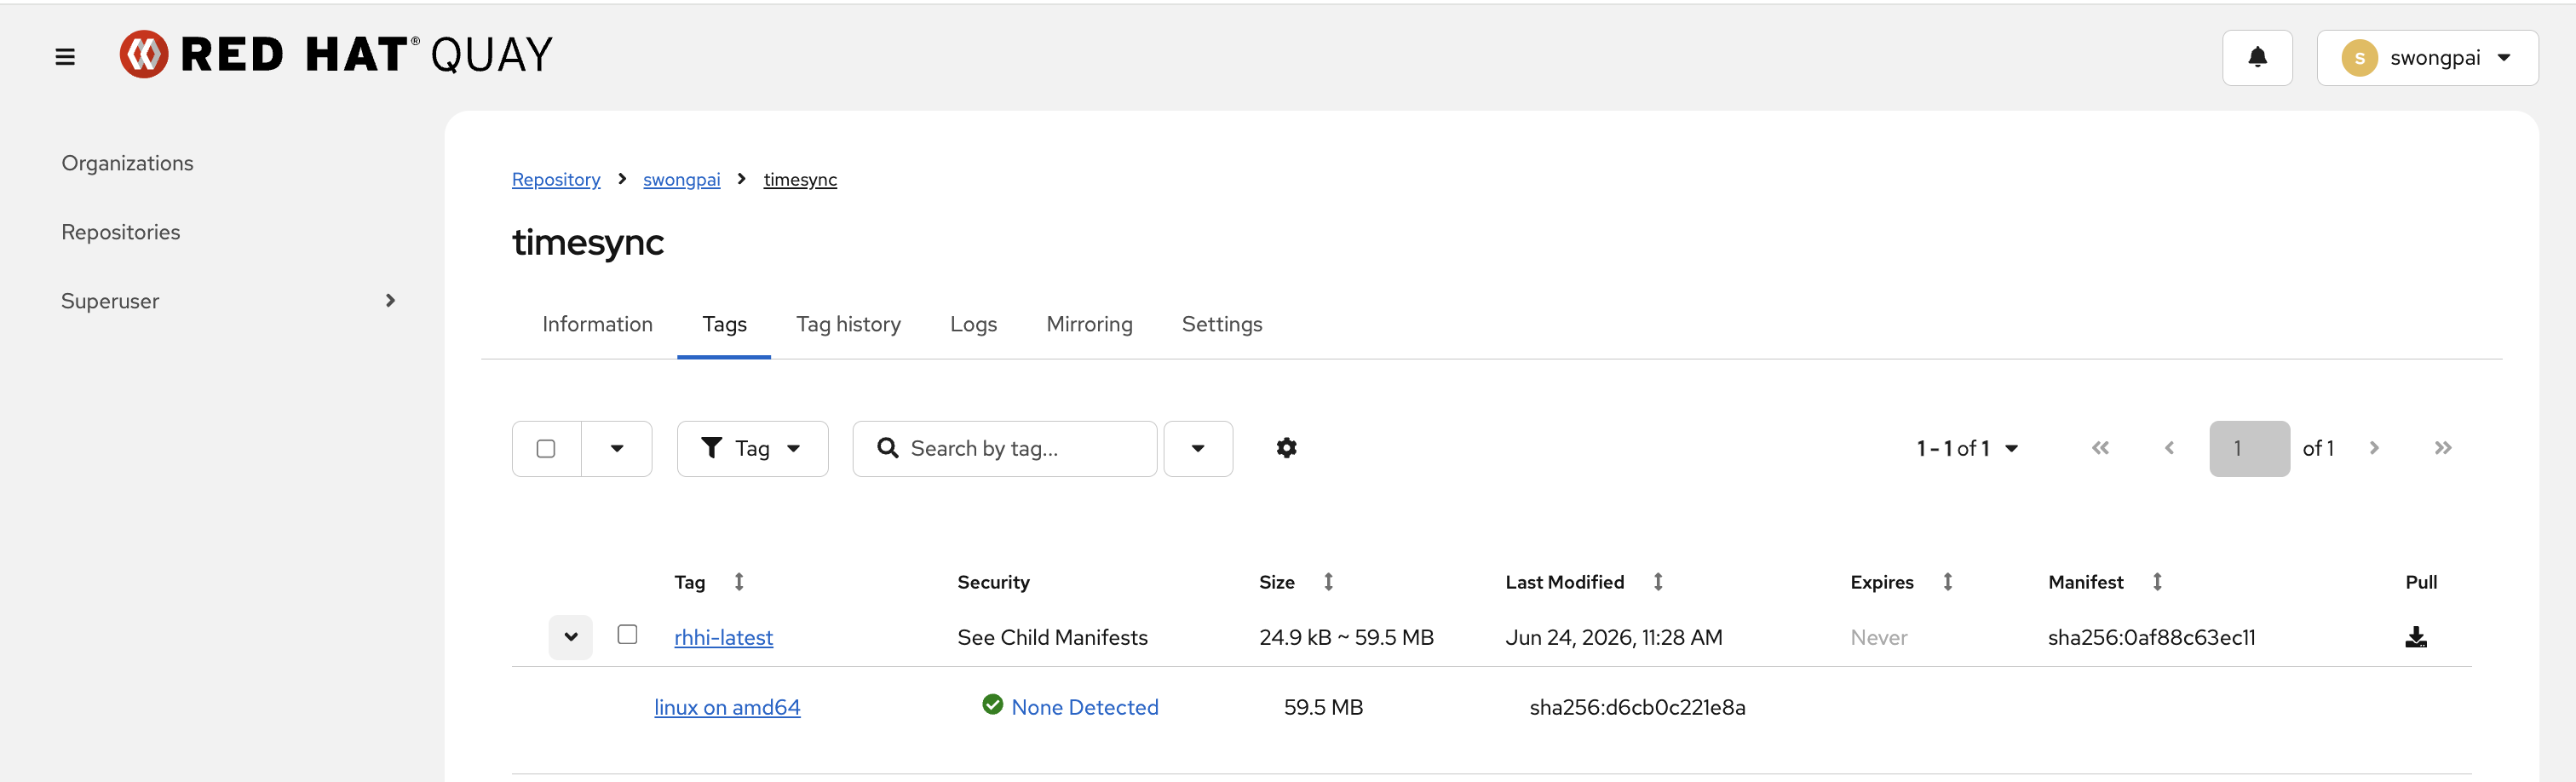
Task: Click the green None Detected check icon
Action: pos(992,705)
